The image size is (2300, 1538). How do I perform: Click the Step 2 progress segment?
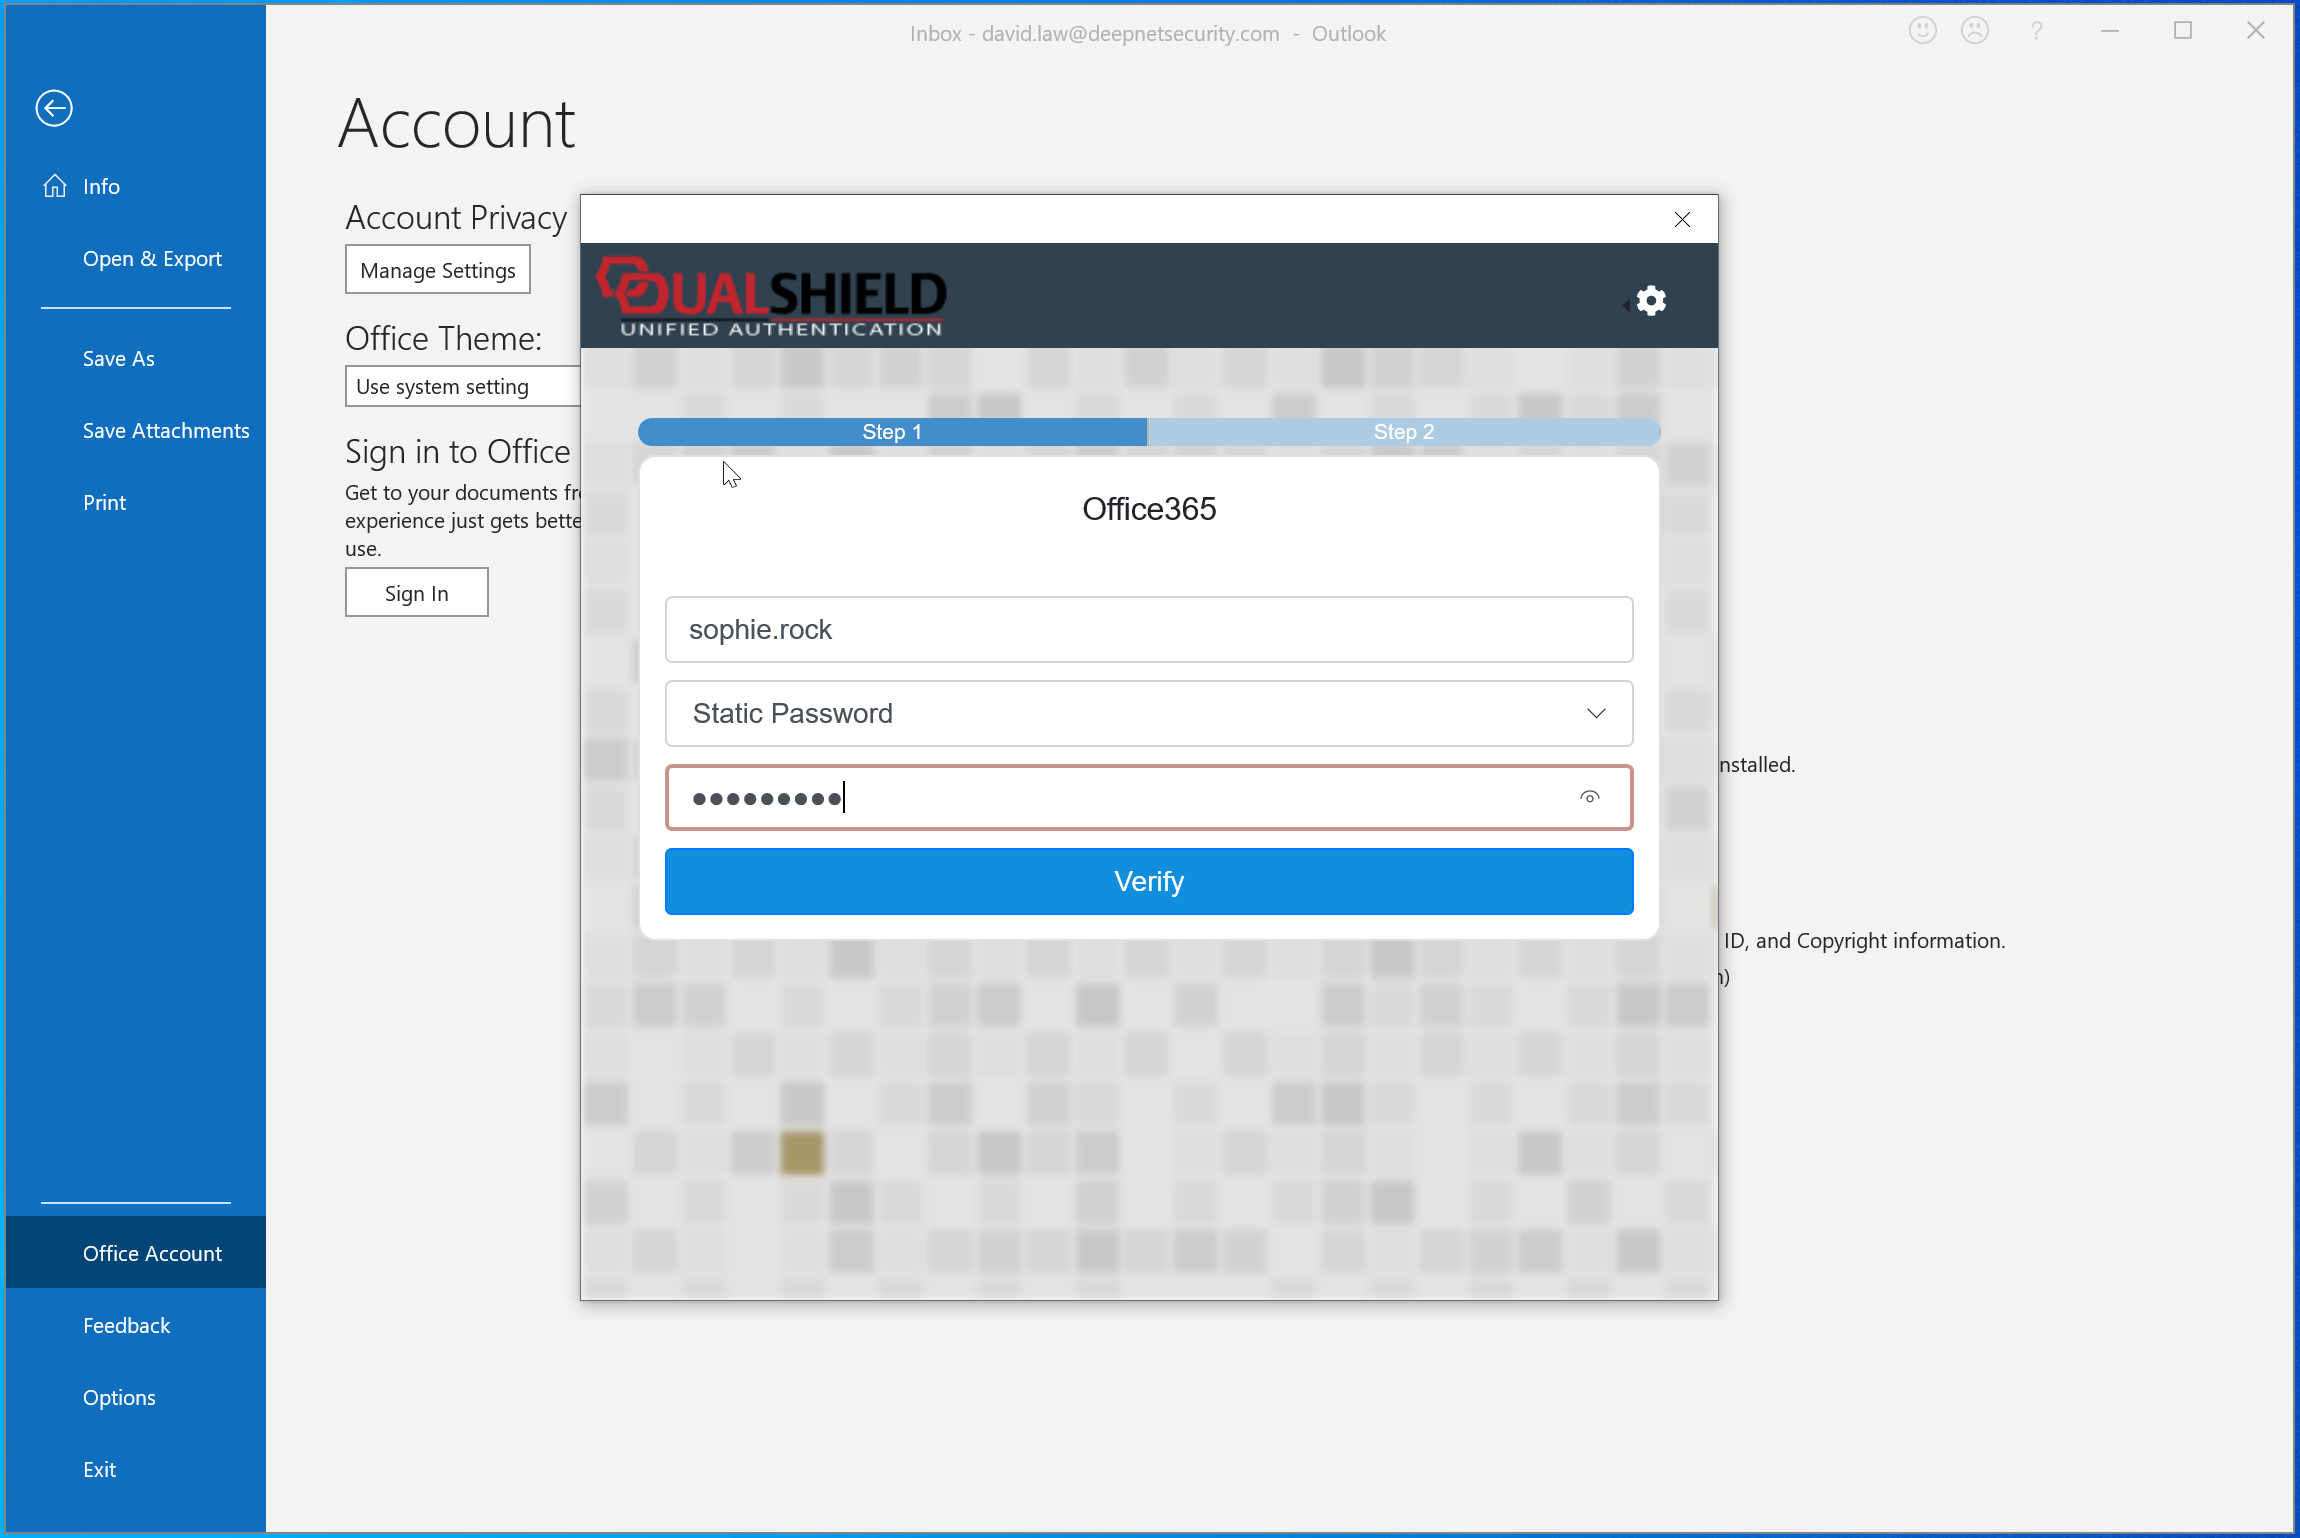point(1403,432)
